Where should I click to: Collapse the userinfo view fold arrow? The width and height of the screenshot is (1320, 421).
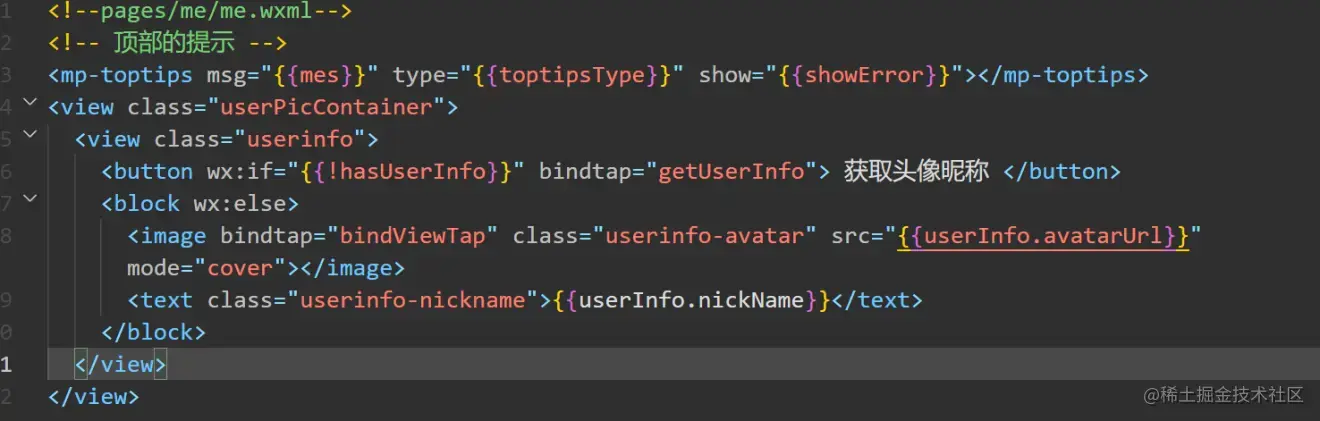[28, 134]
